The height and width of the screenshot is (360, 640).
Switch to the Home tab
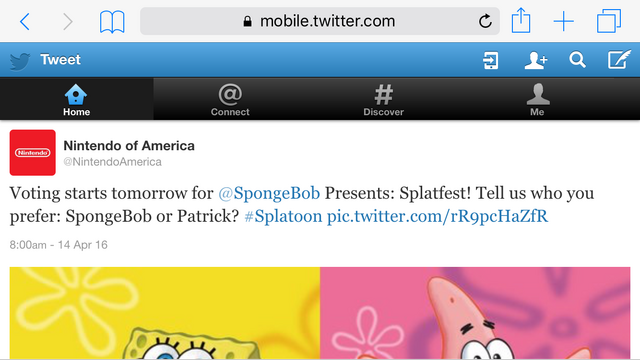pyautogui.click(x=76, y=99)
